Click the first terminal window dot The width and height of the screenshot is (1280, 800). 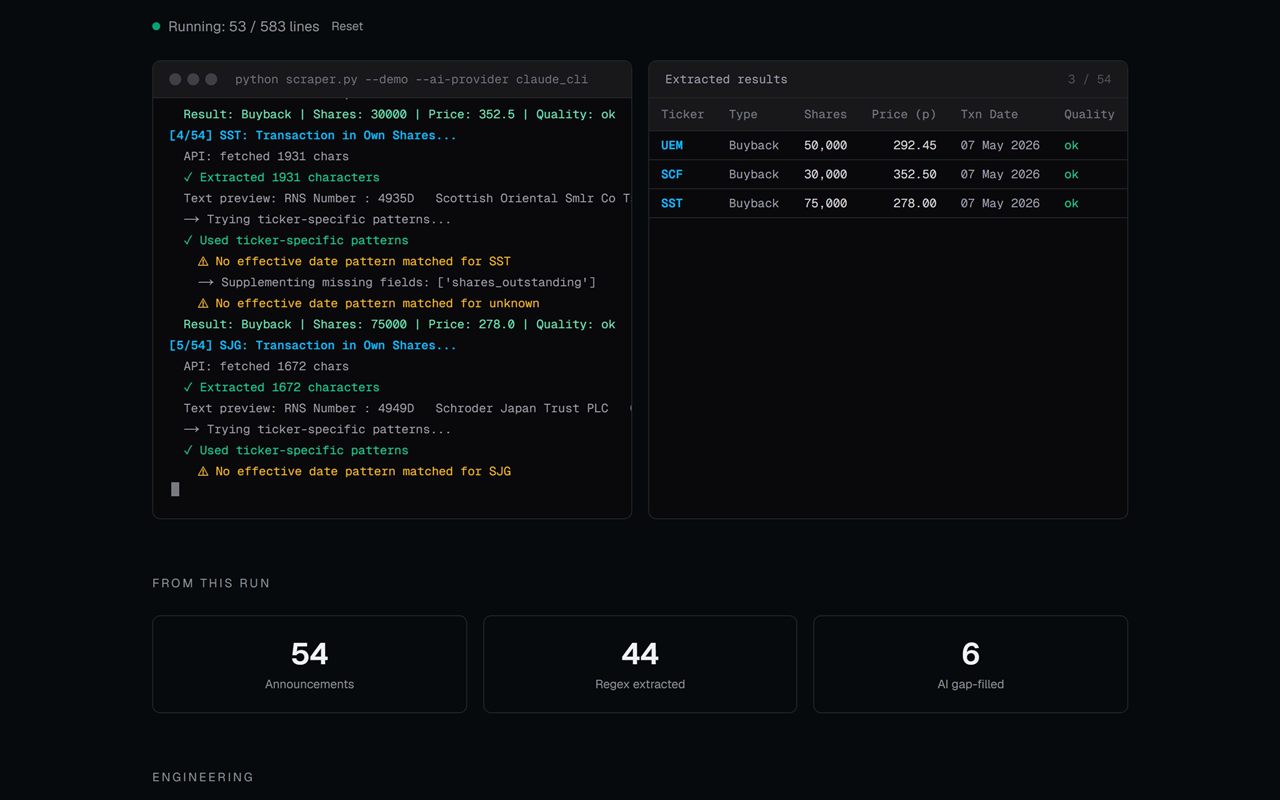[x=175, y=79]
